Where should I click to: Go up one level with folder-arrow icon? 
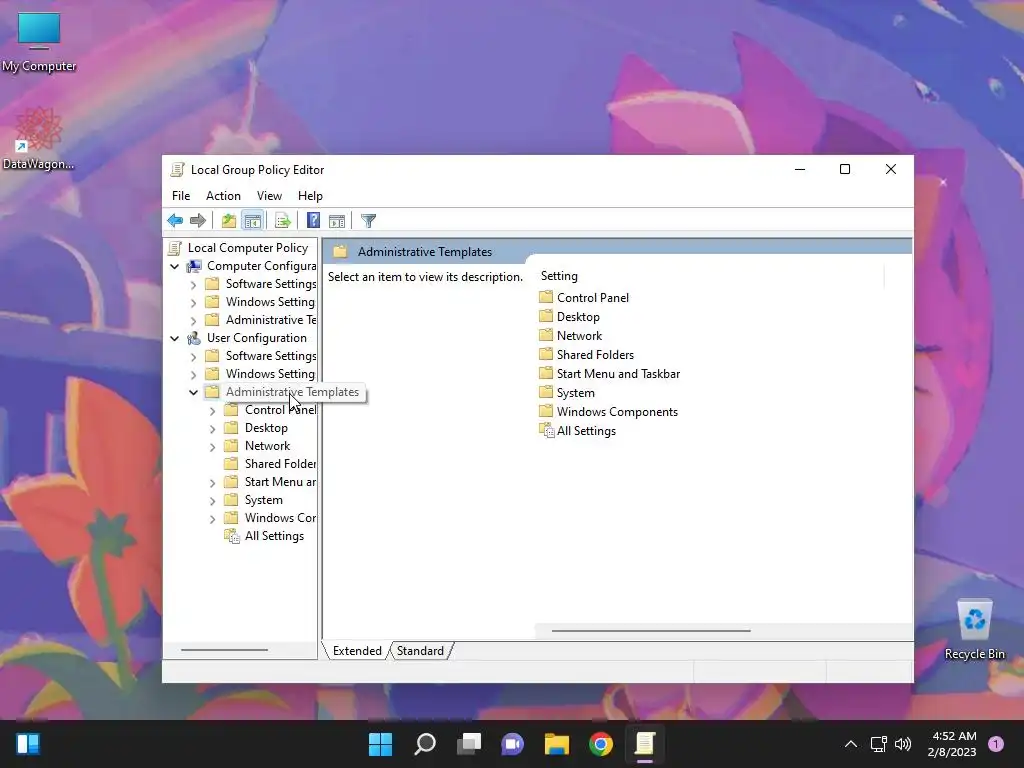click(229, 221)
